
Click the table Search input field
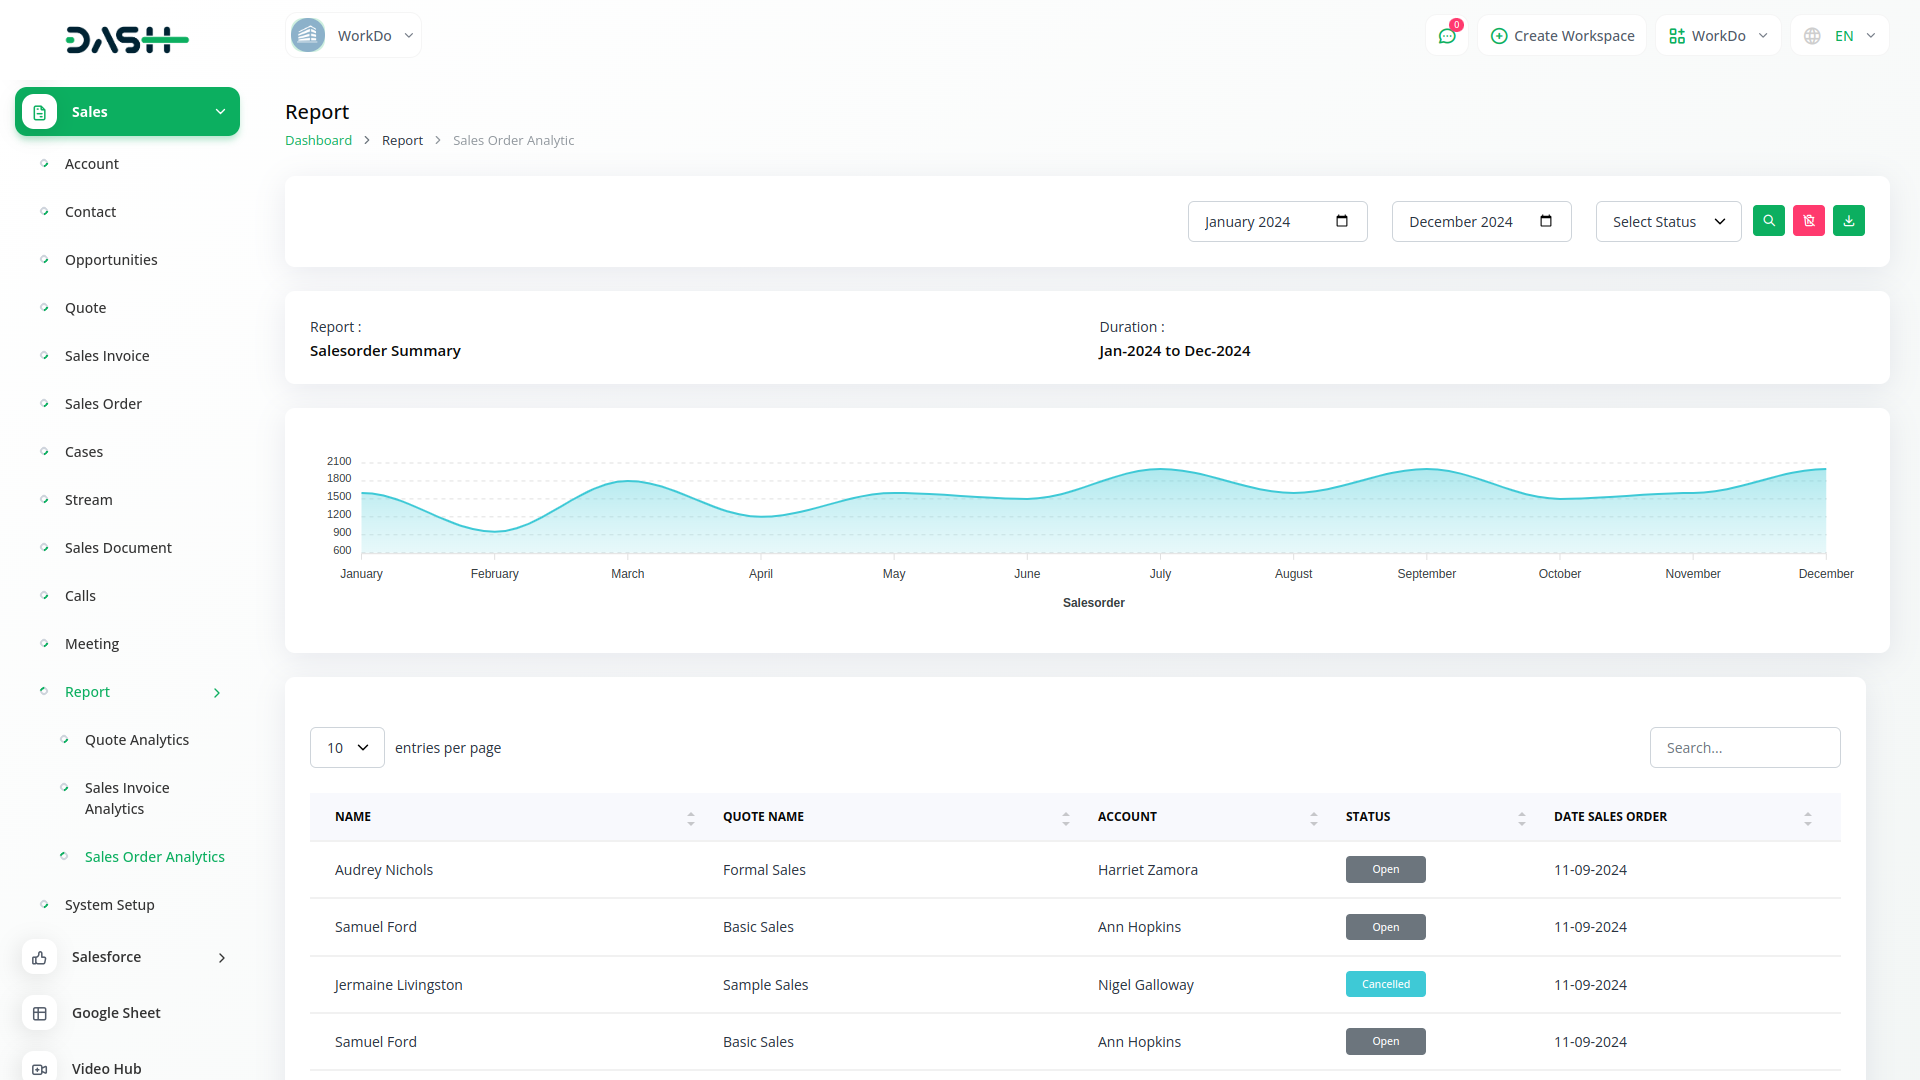[1744, 748]
